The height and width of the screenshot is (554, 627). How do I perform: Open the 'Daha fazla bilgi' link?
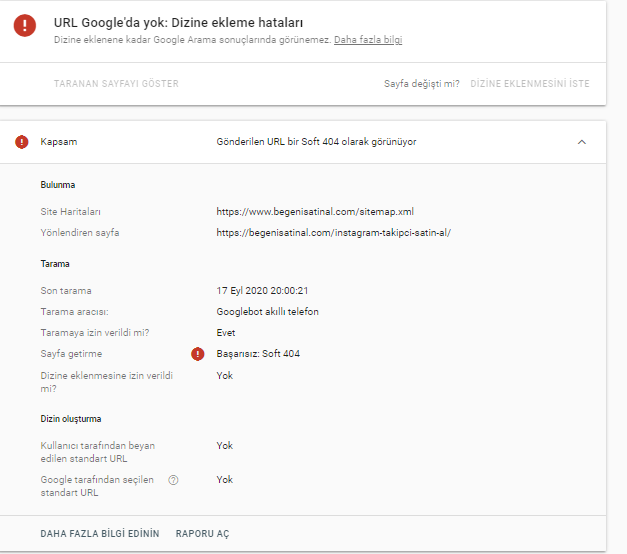[x=368, y=40]
